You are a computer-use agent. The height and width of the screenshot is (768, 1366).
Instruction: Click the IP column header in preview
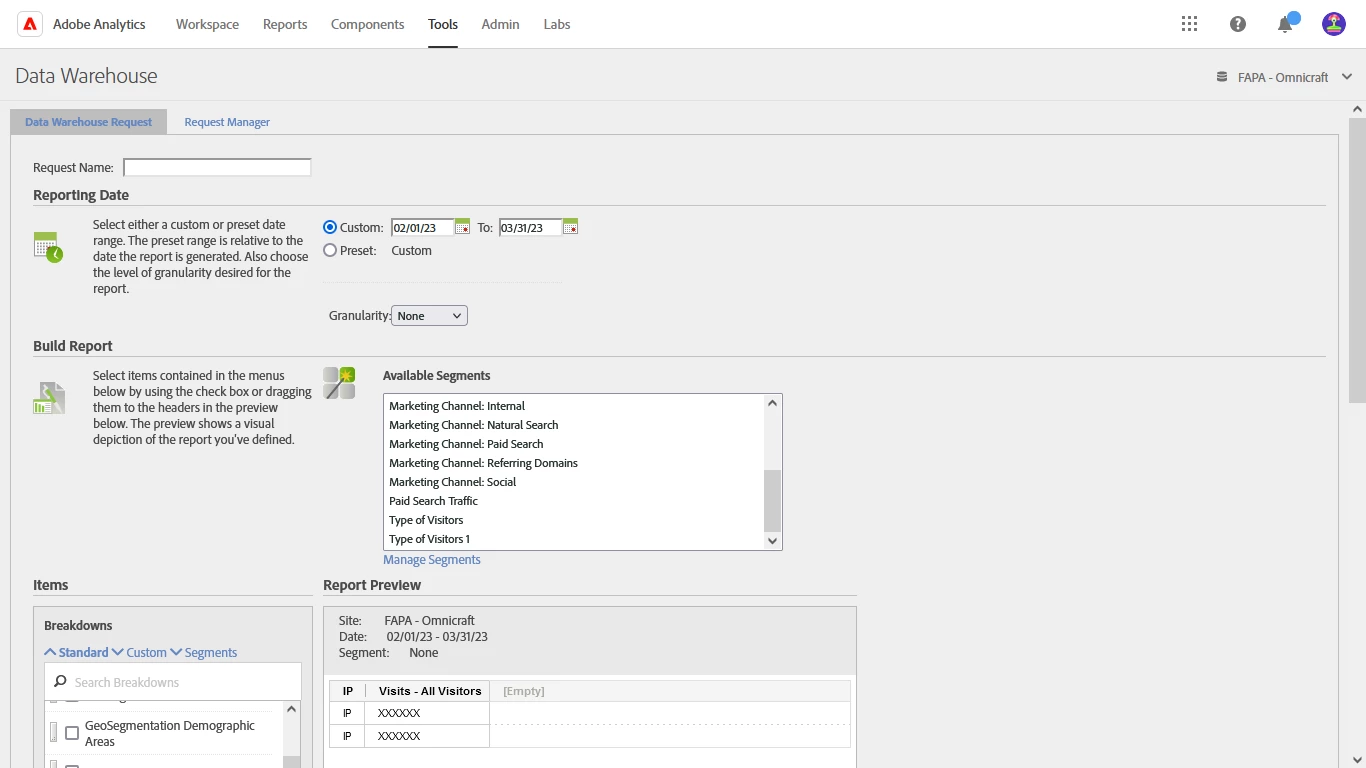pyautogui.click(x=348, y=691)
